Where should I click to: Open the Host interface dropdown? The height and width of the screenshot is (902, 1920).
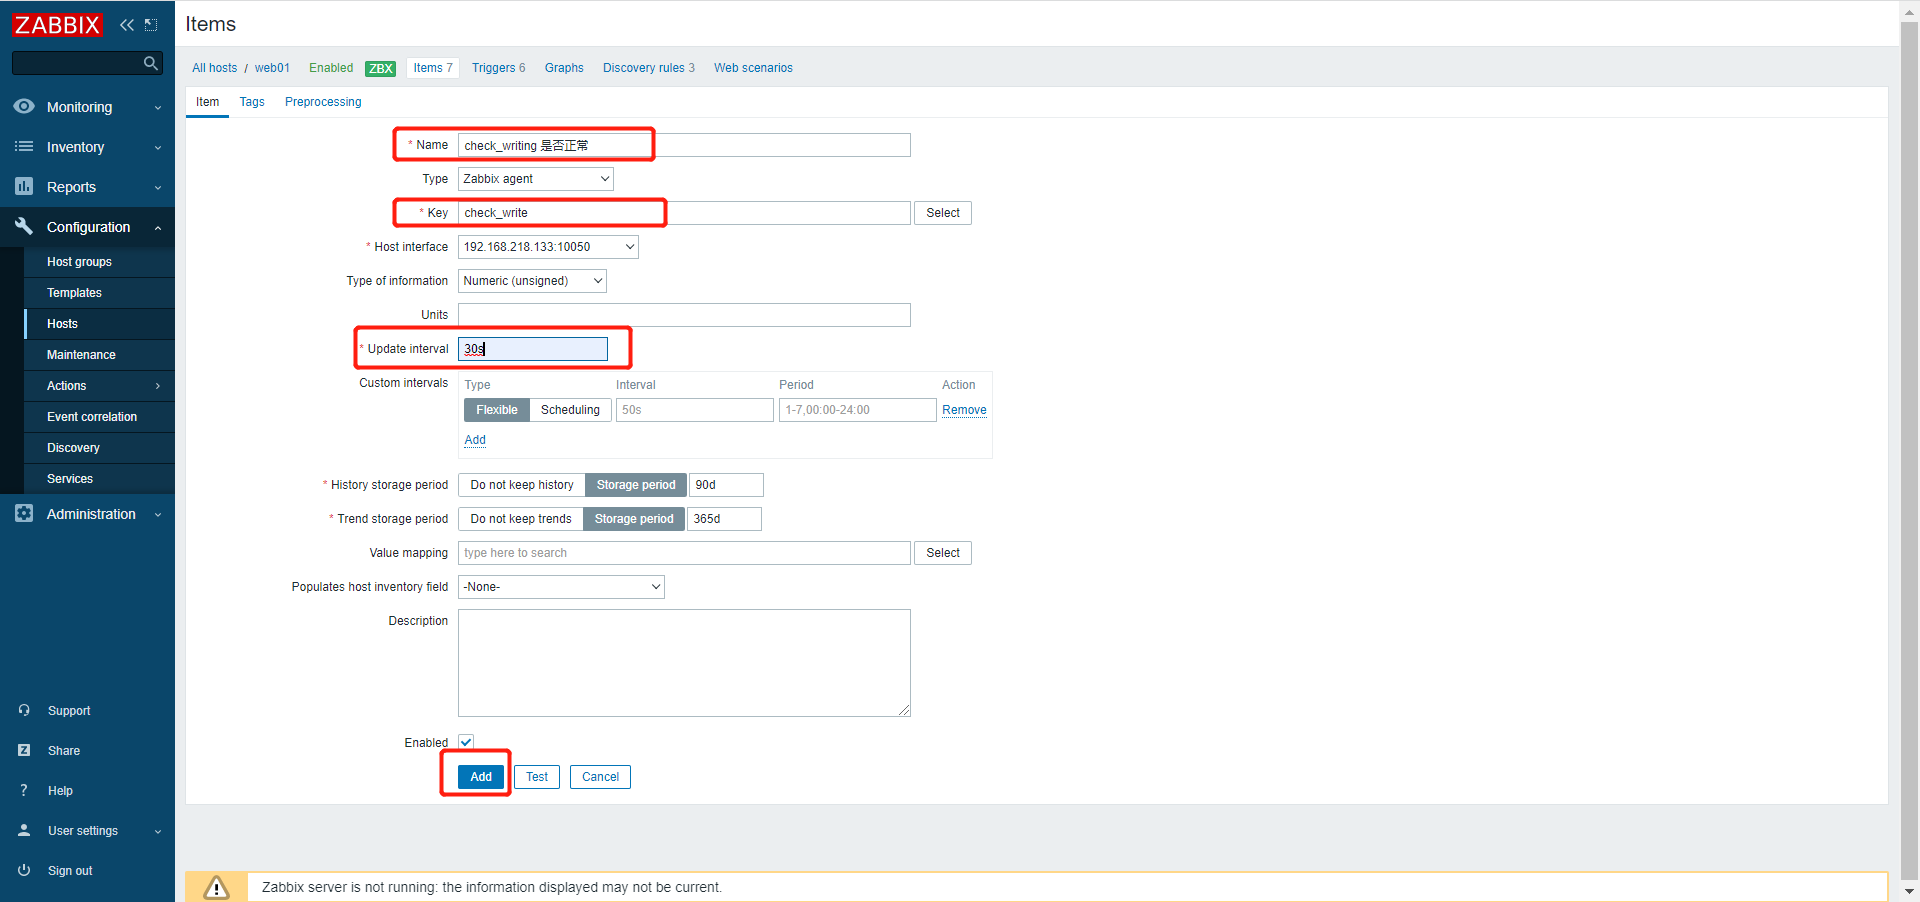tap(548, 247)
